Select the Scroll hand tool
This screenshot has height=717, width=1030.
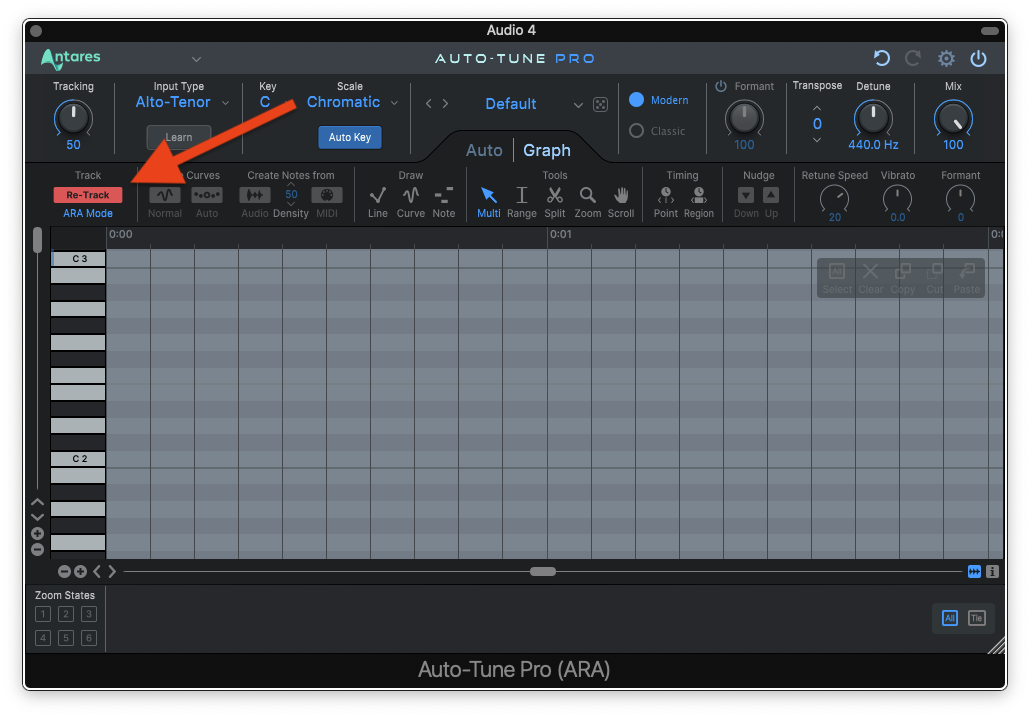[621, 195]
